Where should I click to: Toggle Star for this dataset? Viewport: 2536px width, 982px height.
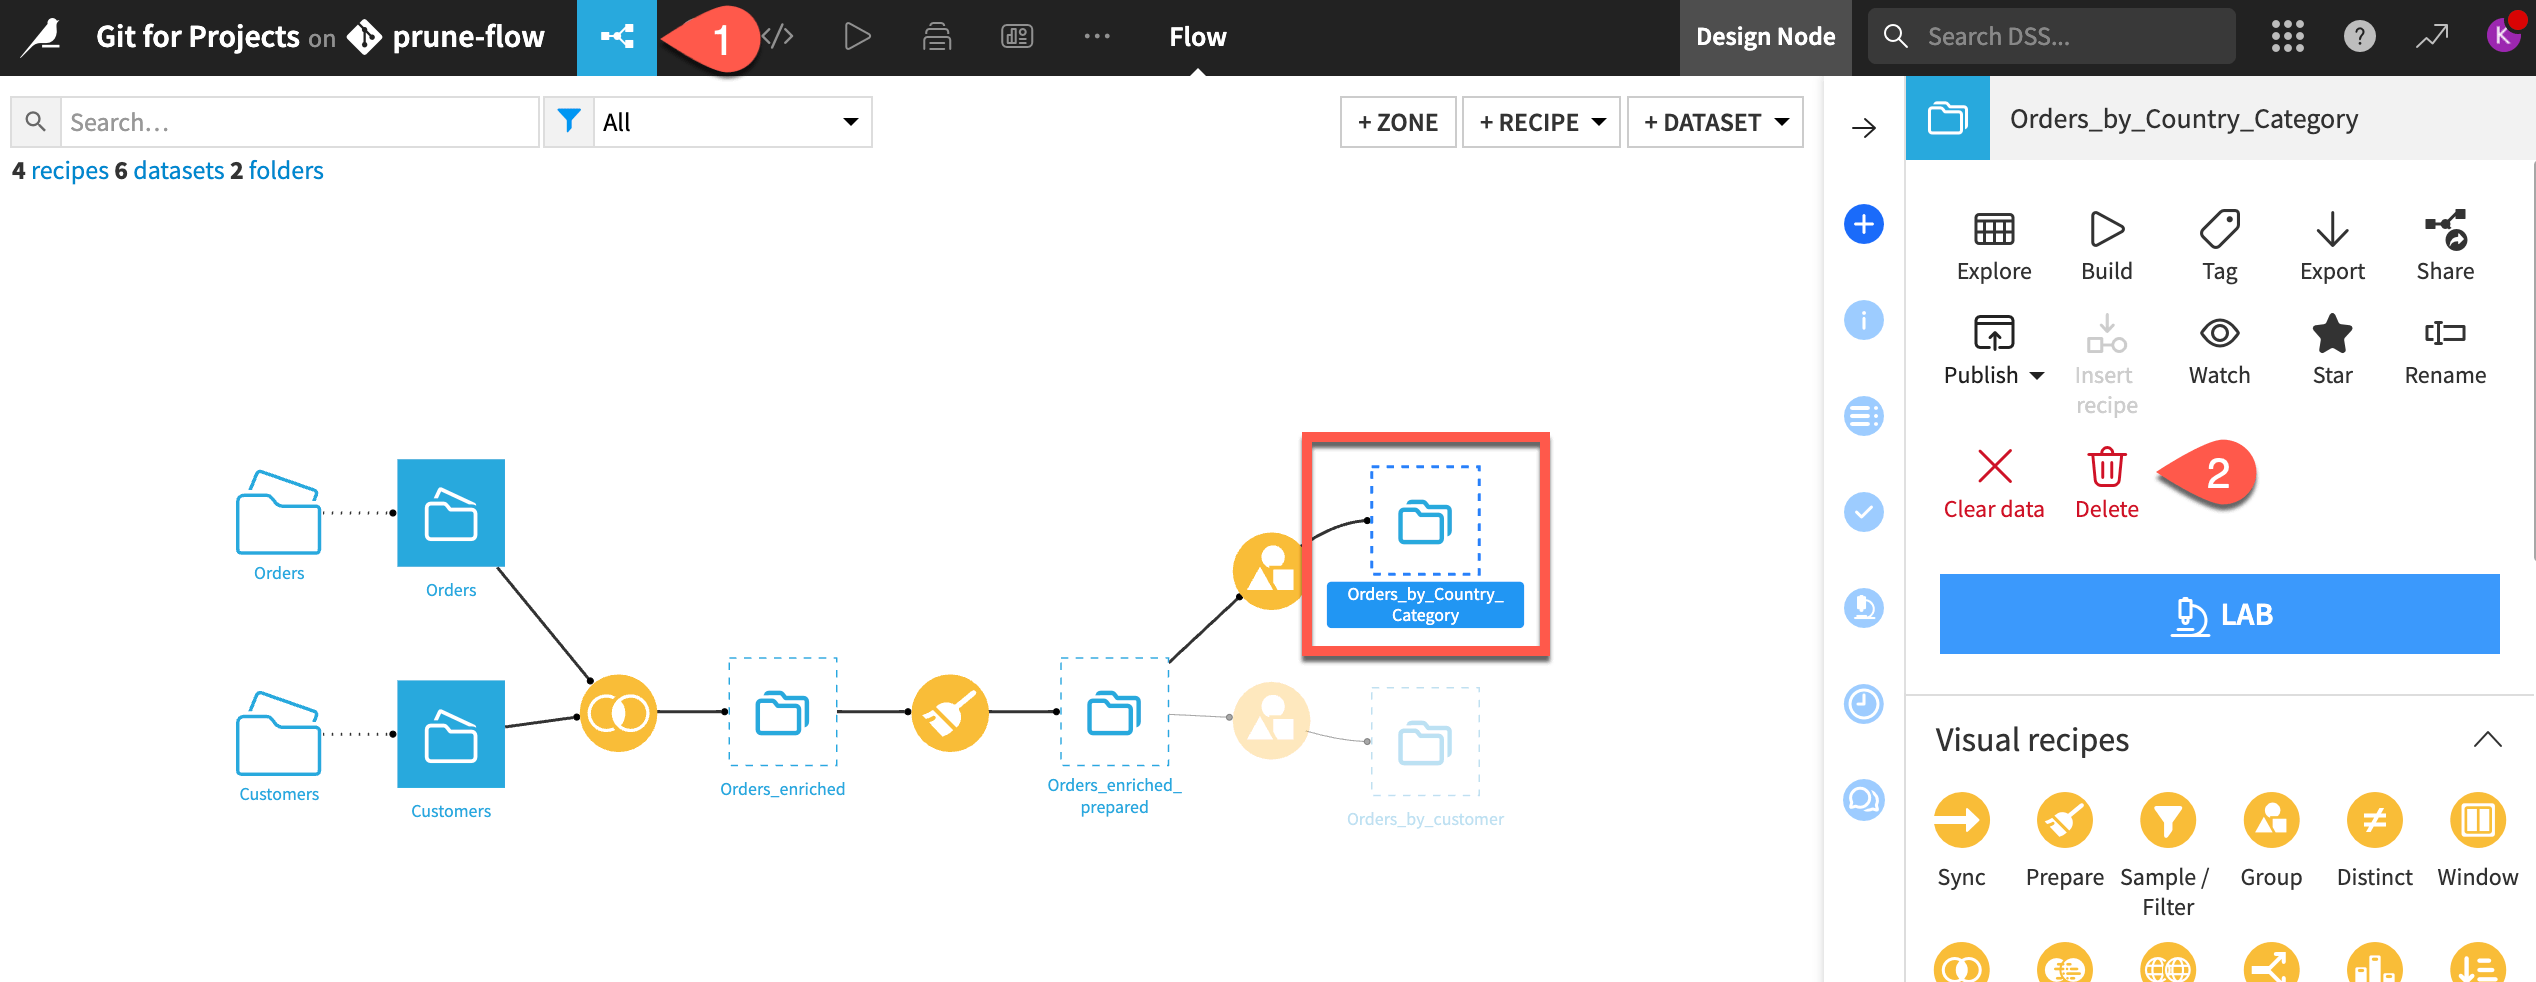(x=2331, y=334)
